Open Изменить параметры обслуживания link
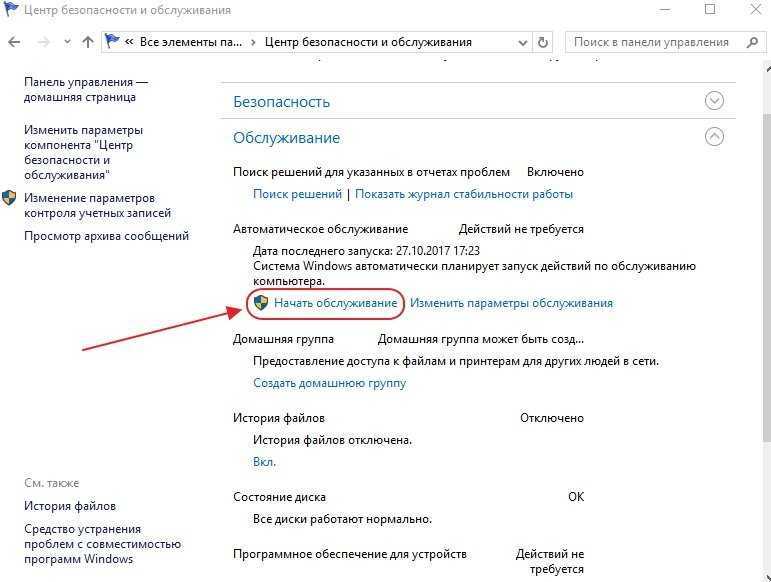771x582 pixels. pos(511,303)
